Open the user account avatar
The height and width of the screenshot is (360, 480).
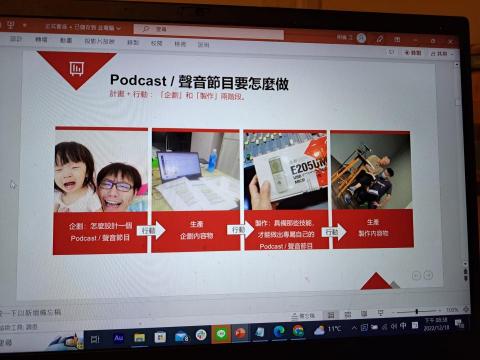coord(361,38)
